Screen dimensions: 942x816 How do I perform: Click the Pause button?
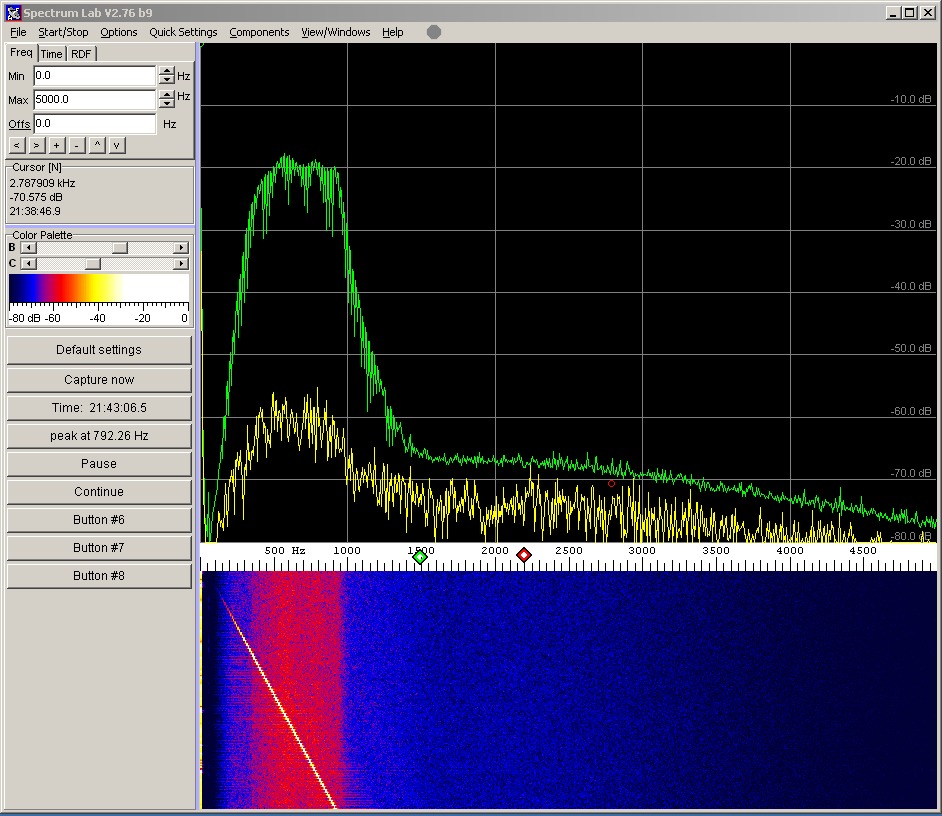(x=99, y=464)
